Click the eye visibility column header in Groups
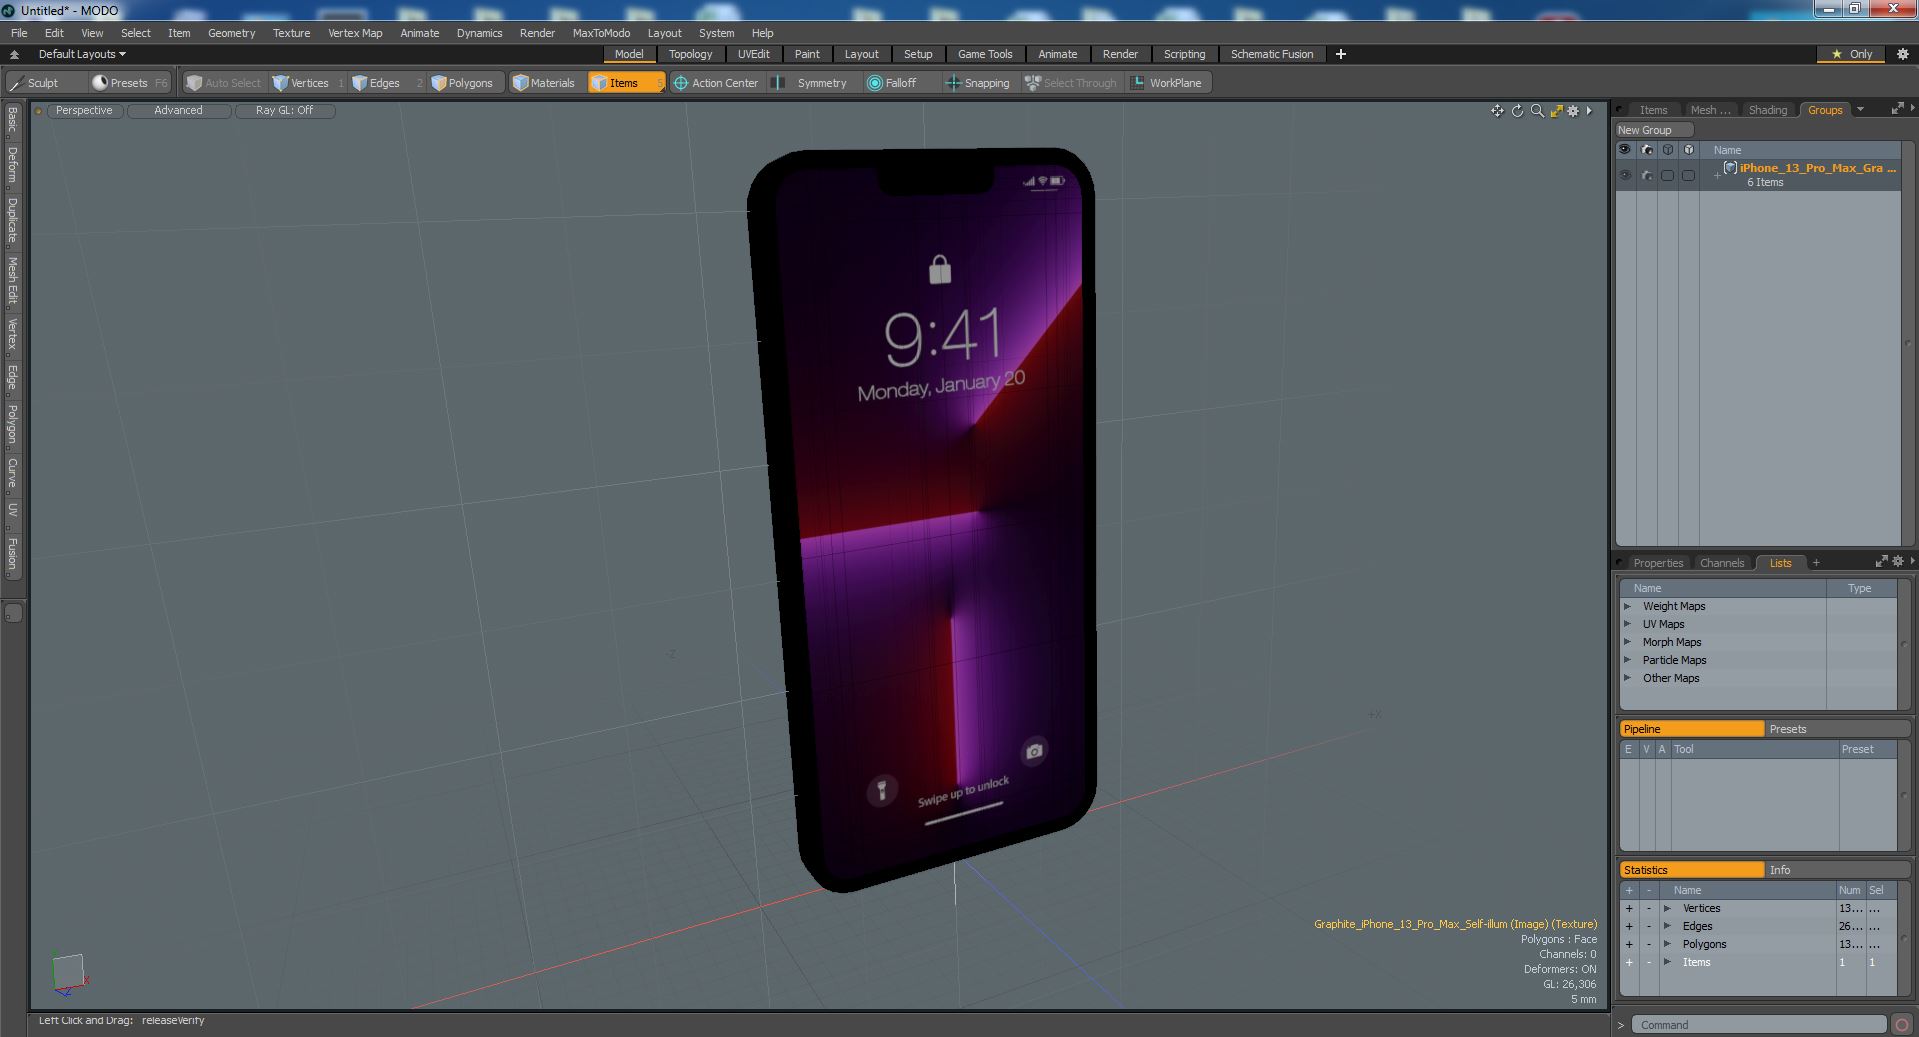 click(1625, 150)
